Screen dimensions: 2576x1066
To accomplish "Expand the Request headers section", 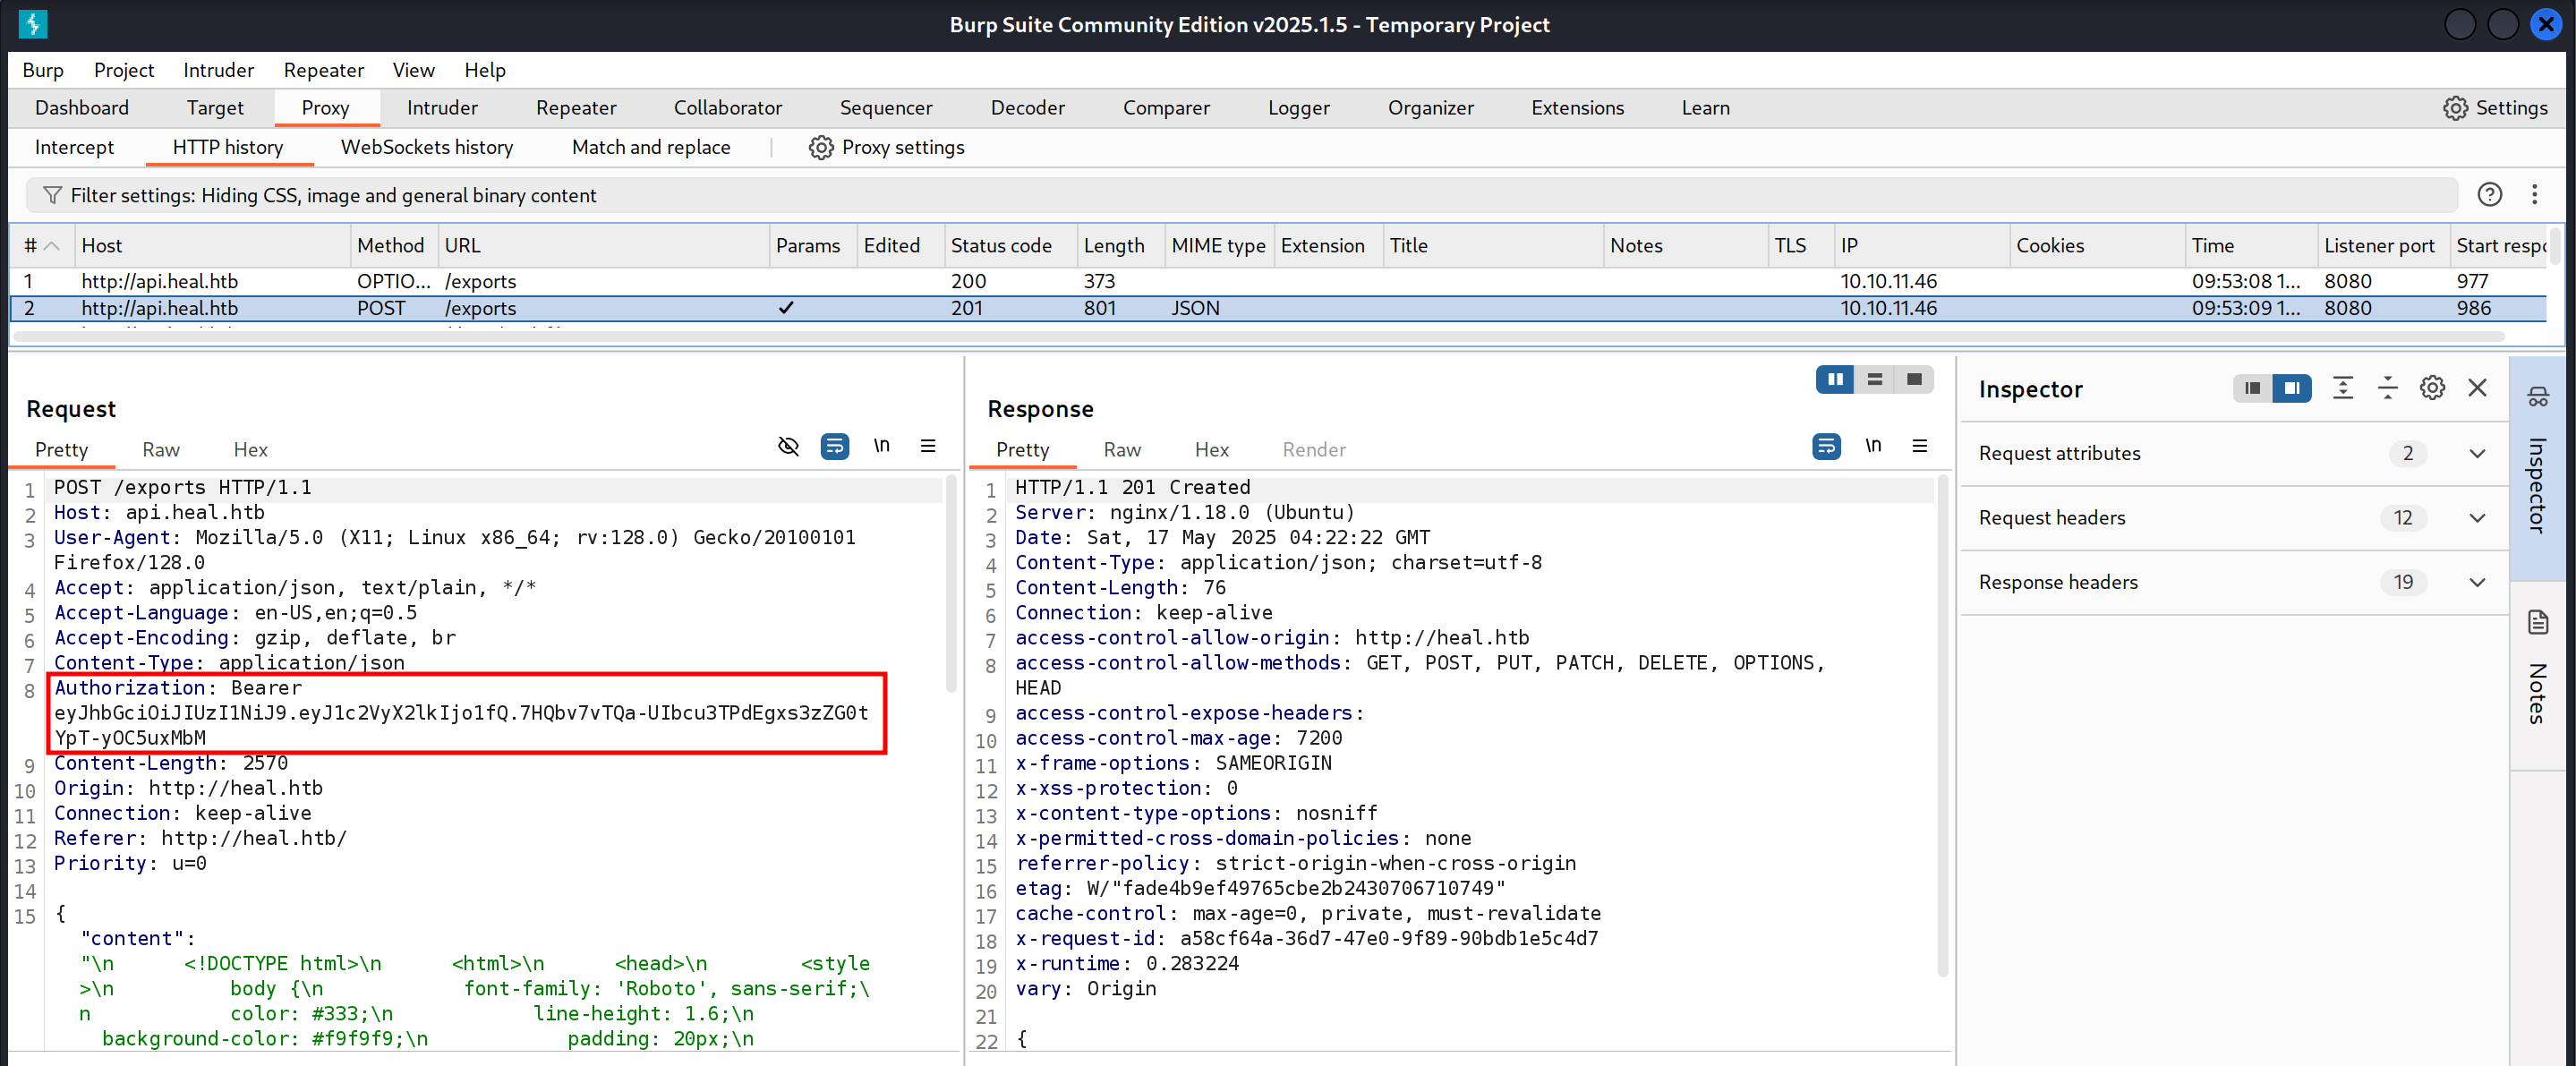I will pyautogui.click(x=2476, y=518).
